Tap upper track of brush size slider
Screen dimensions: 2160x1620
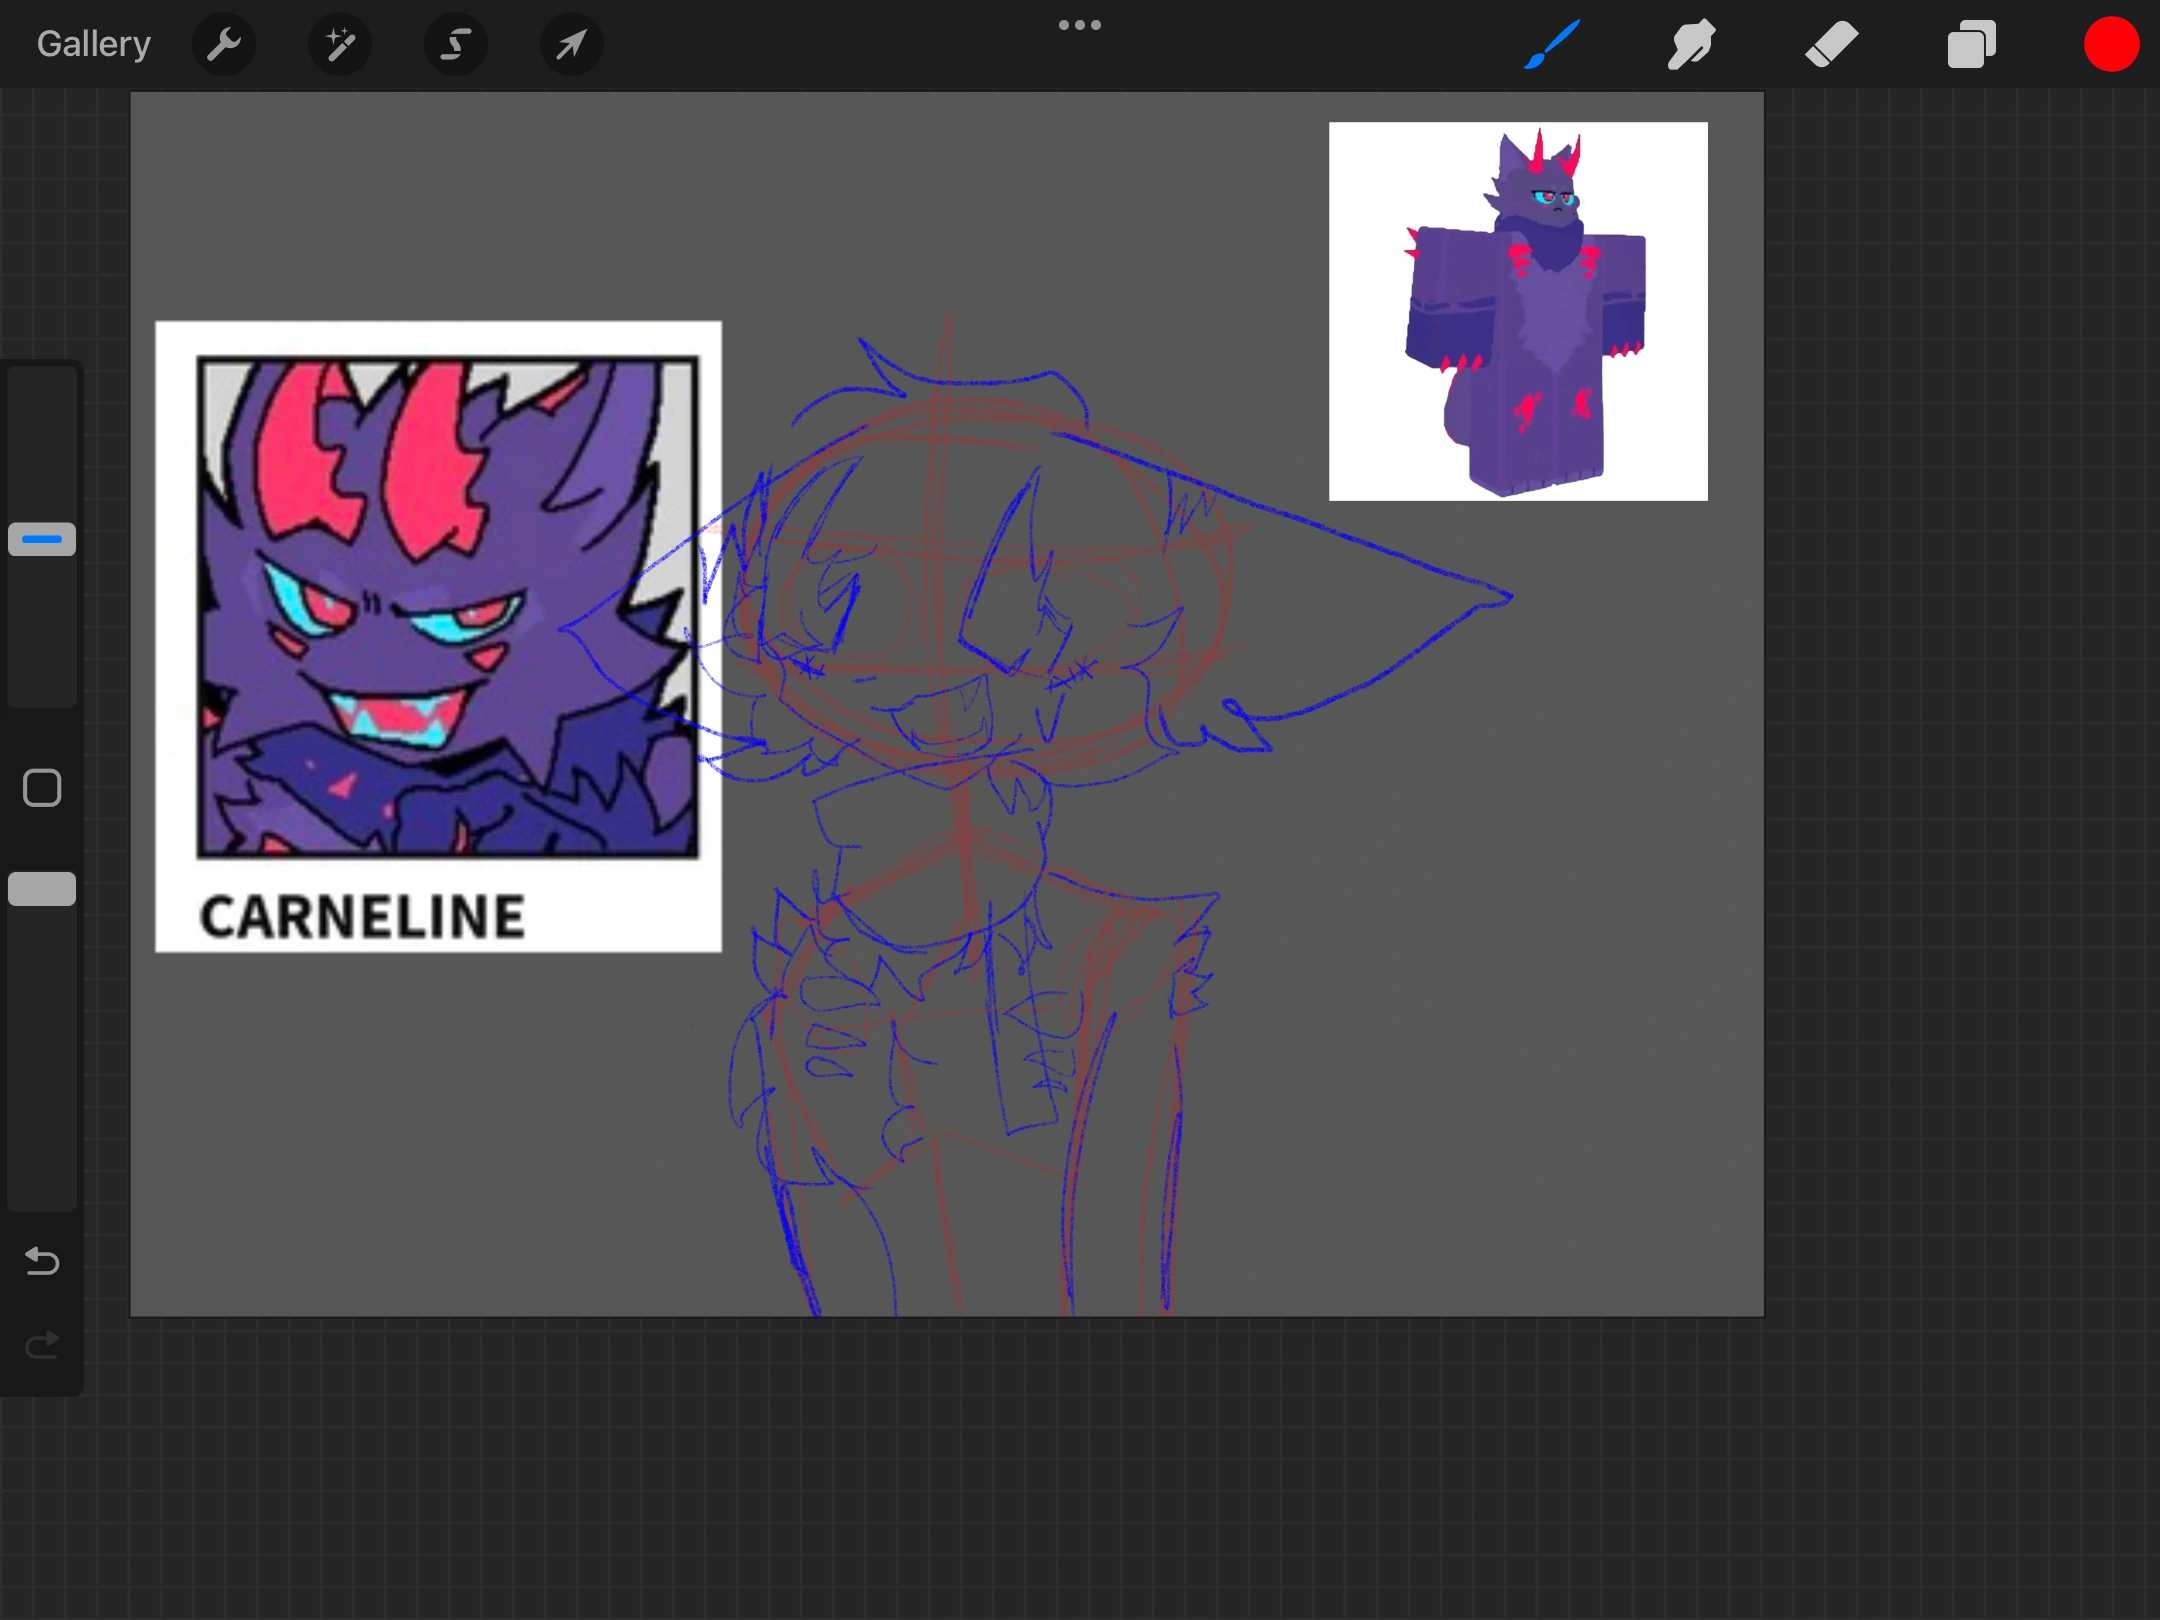(42, 440)
